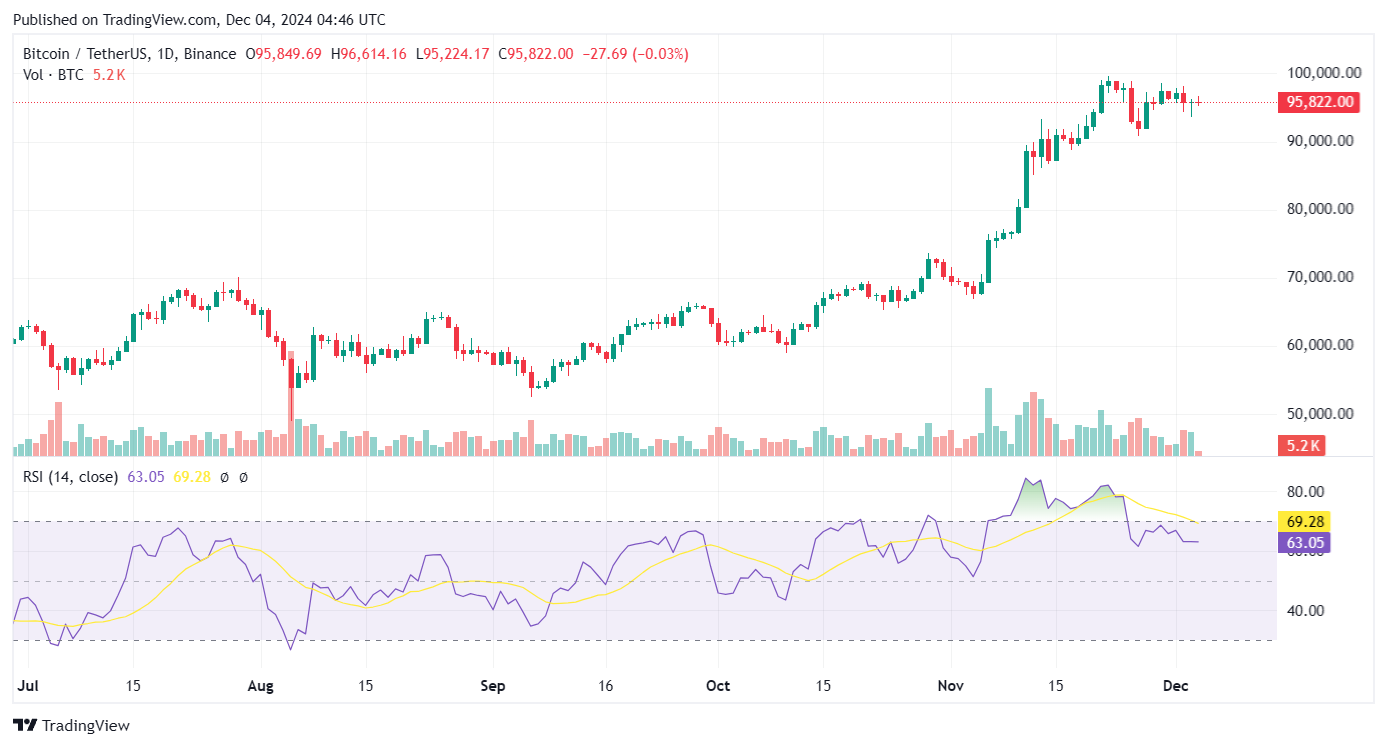
Task: Click the red 95,822.00 price axis tag
Action: point(1319,102)
